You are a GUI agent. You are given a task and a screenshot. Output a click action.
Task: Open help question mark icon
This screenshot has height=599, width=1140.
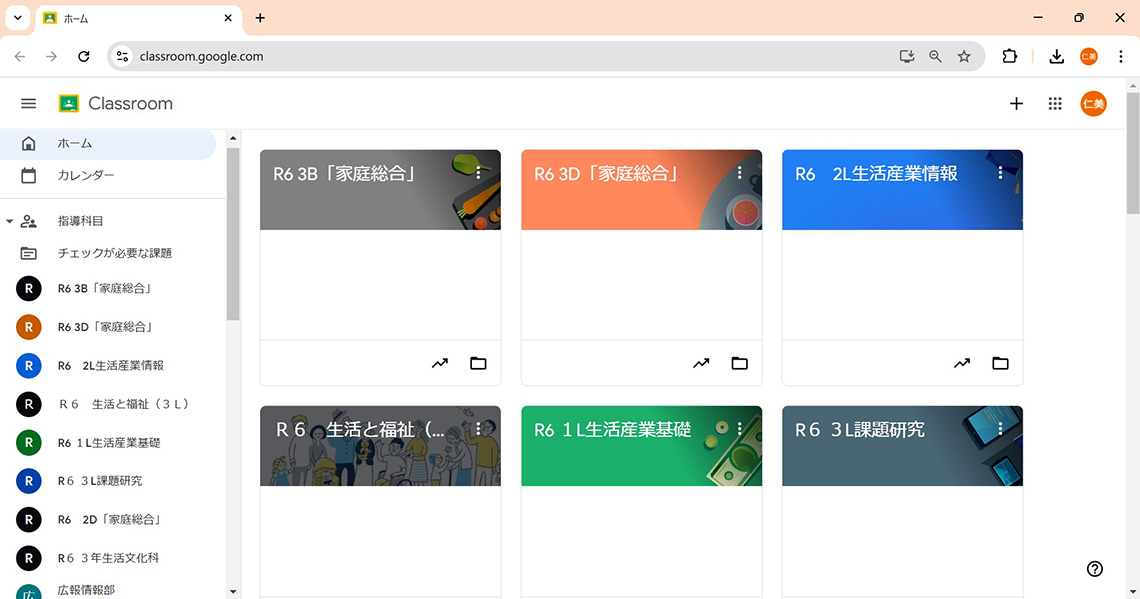coord(1095,568)
